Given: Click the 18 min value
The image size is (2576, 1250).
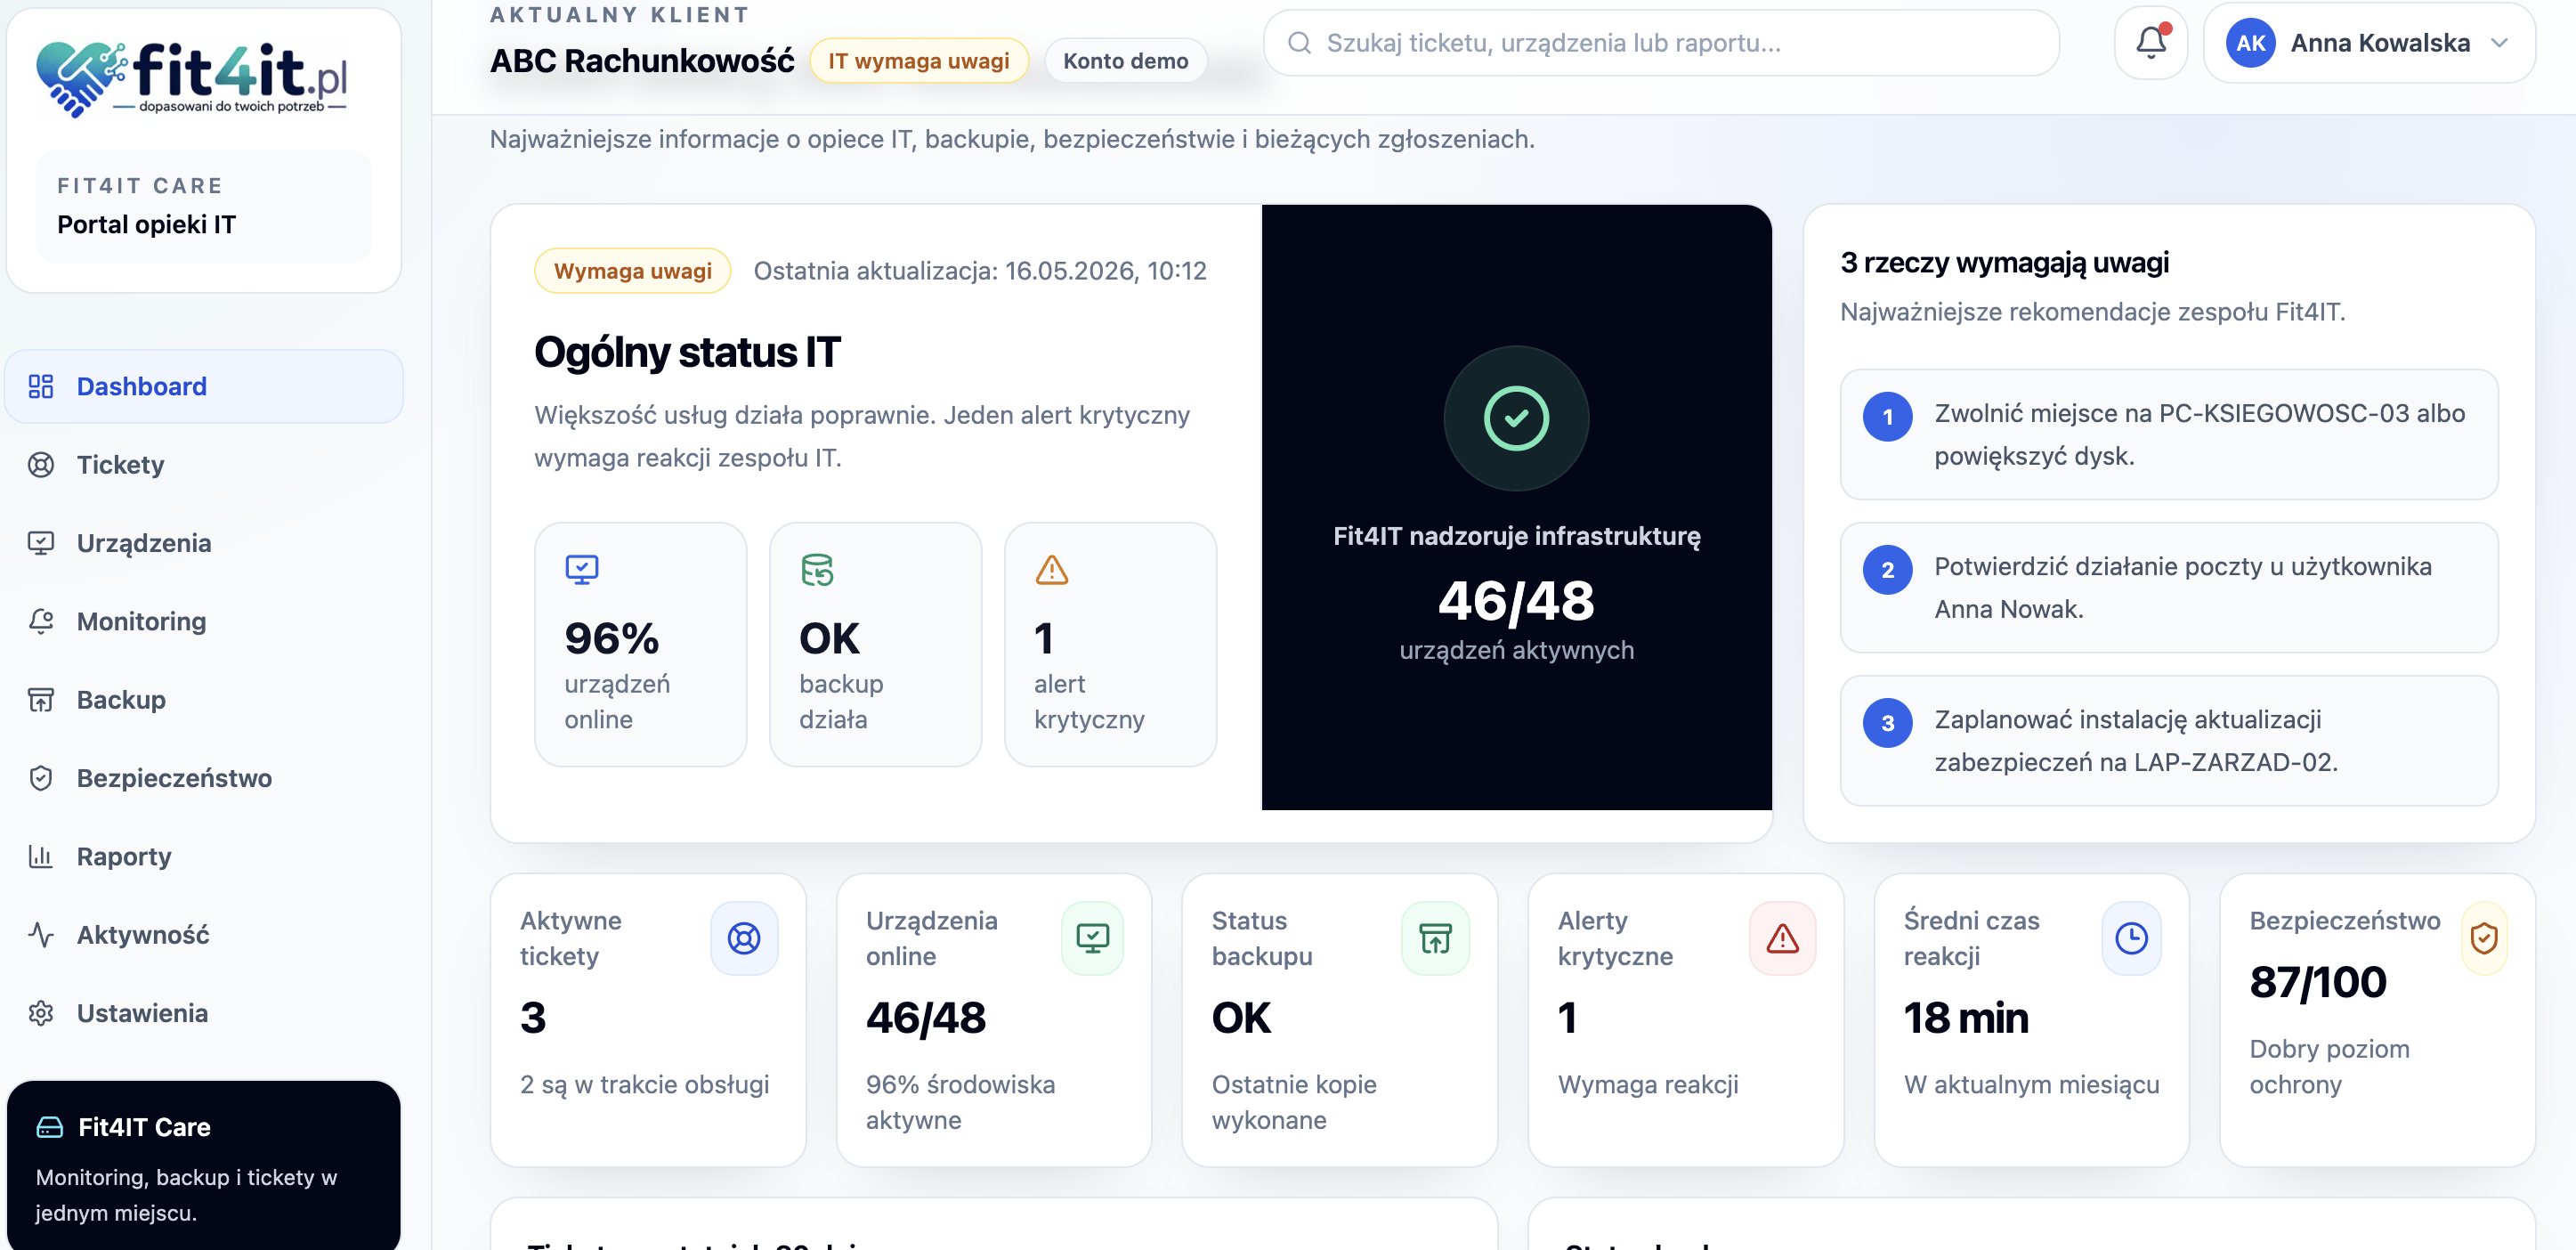Looking at the screenshot, I should tap(1966, 1018).
